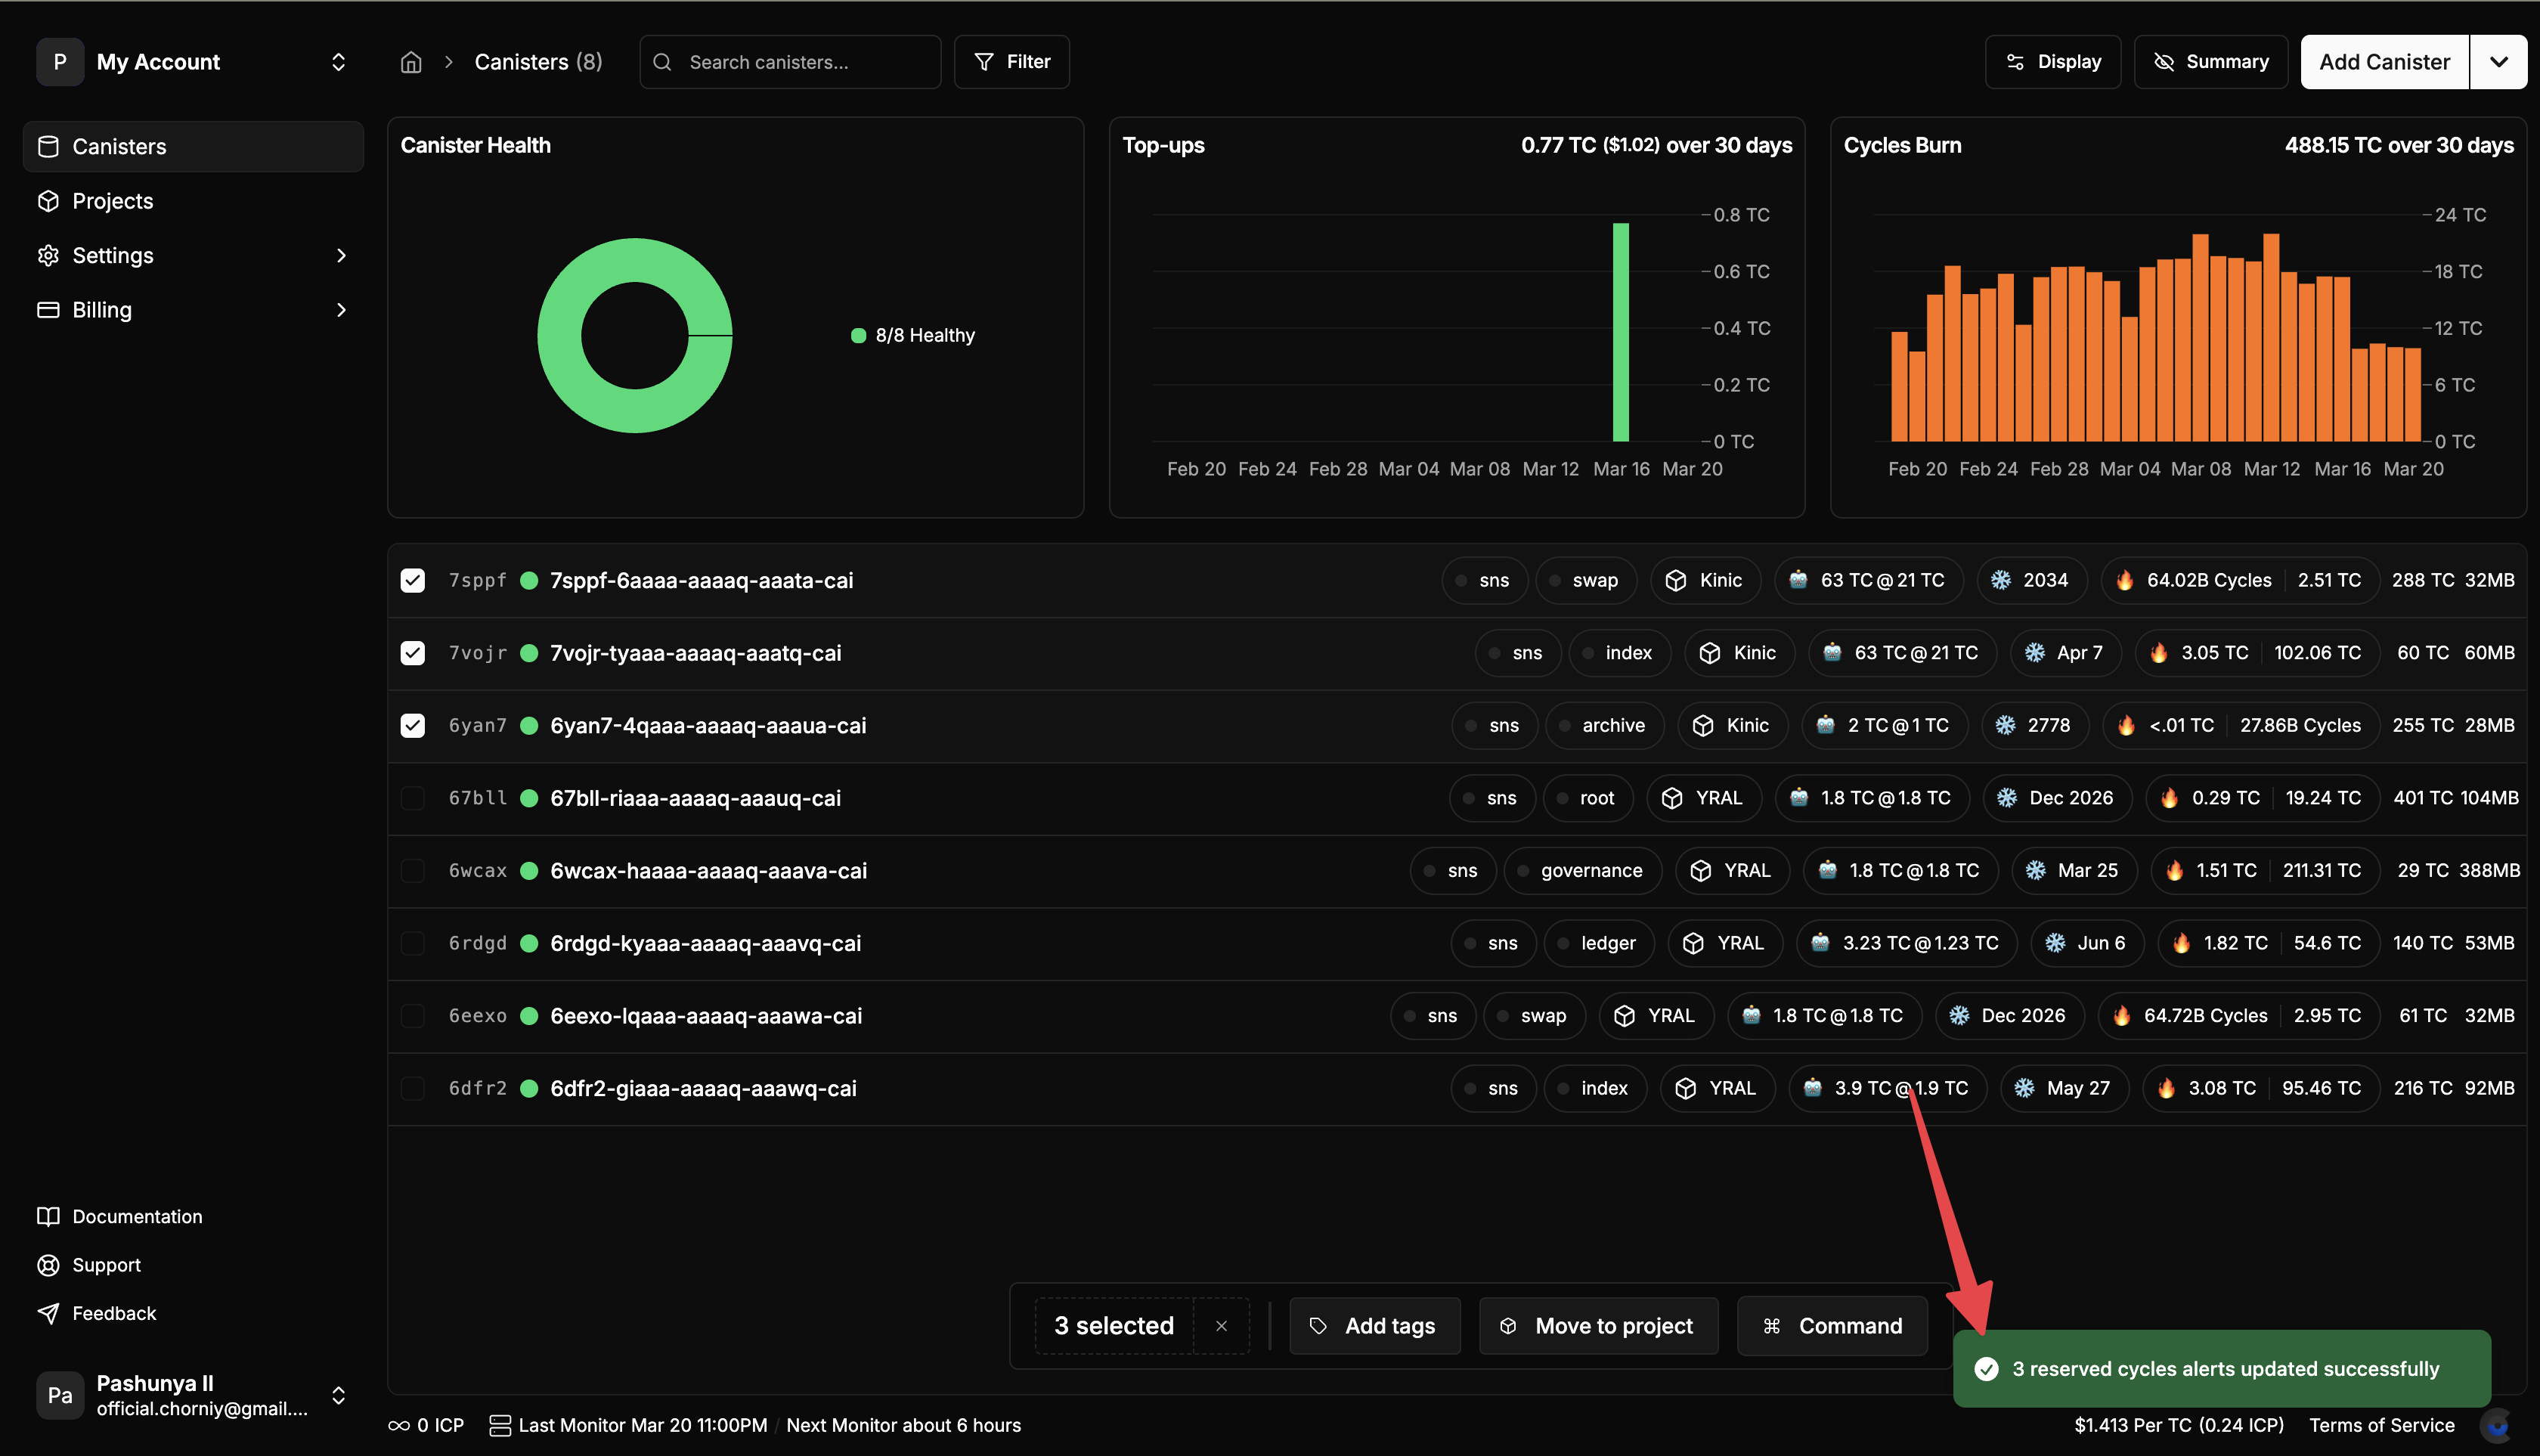The height and width of the screenshot is (1456, 2540).
Task: Click Add tags button
Action: (1374, 1326)
